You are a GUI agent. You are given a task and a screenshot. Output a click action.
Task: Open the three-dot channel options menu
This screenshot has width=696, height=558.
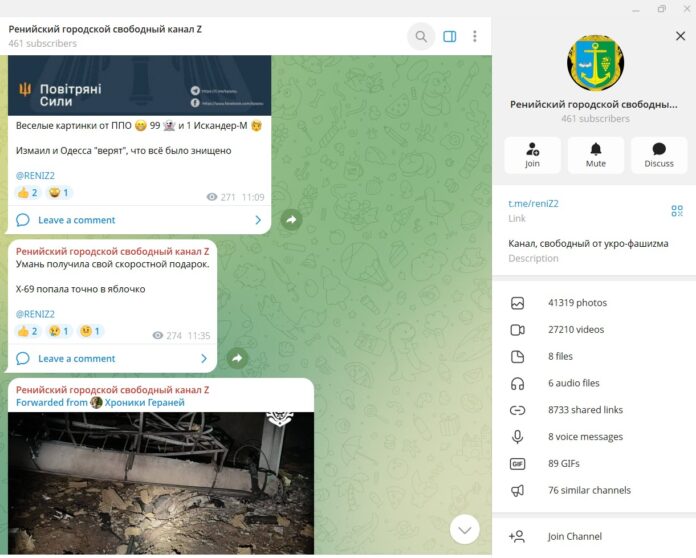click(474, 37)
